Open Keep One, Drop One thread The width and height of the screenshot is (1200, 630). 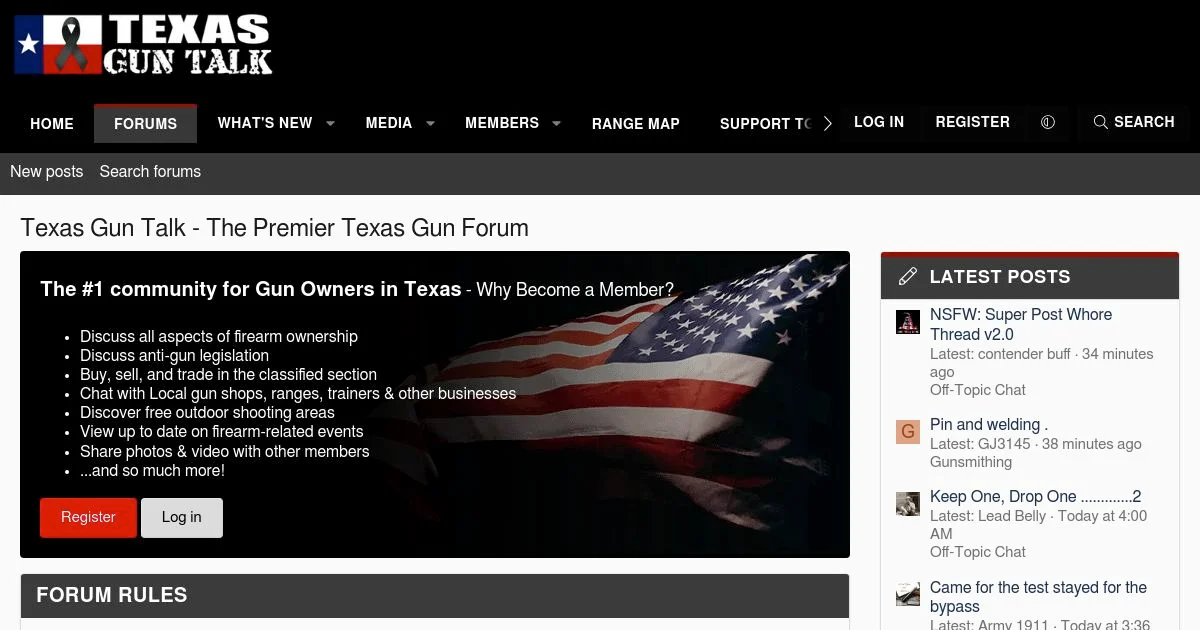tap(1036, 497)
